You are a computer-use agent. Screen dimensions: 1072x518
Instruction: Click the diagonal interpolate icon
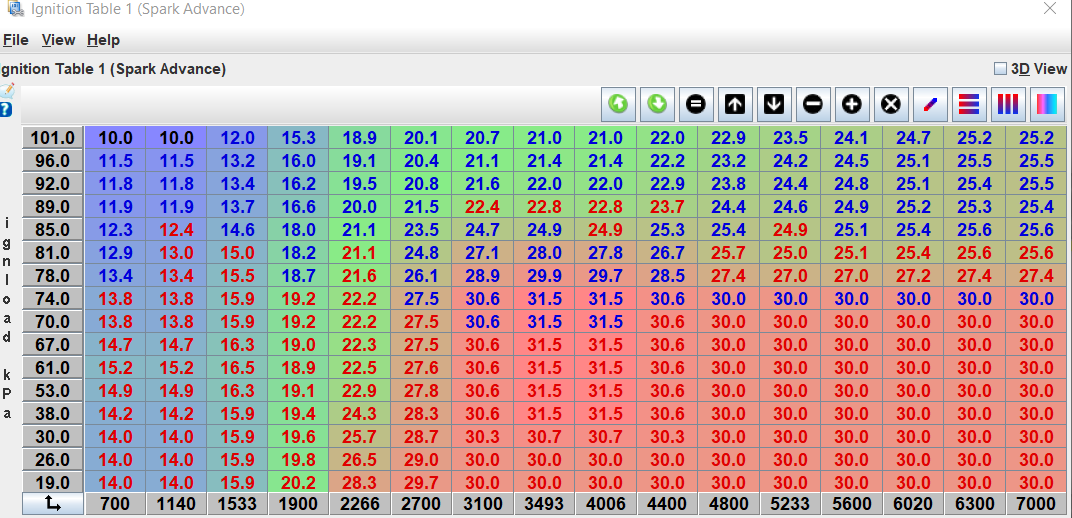929,104
